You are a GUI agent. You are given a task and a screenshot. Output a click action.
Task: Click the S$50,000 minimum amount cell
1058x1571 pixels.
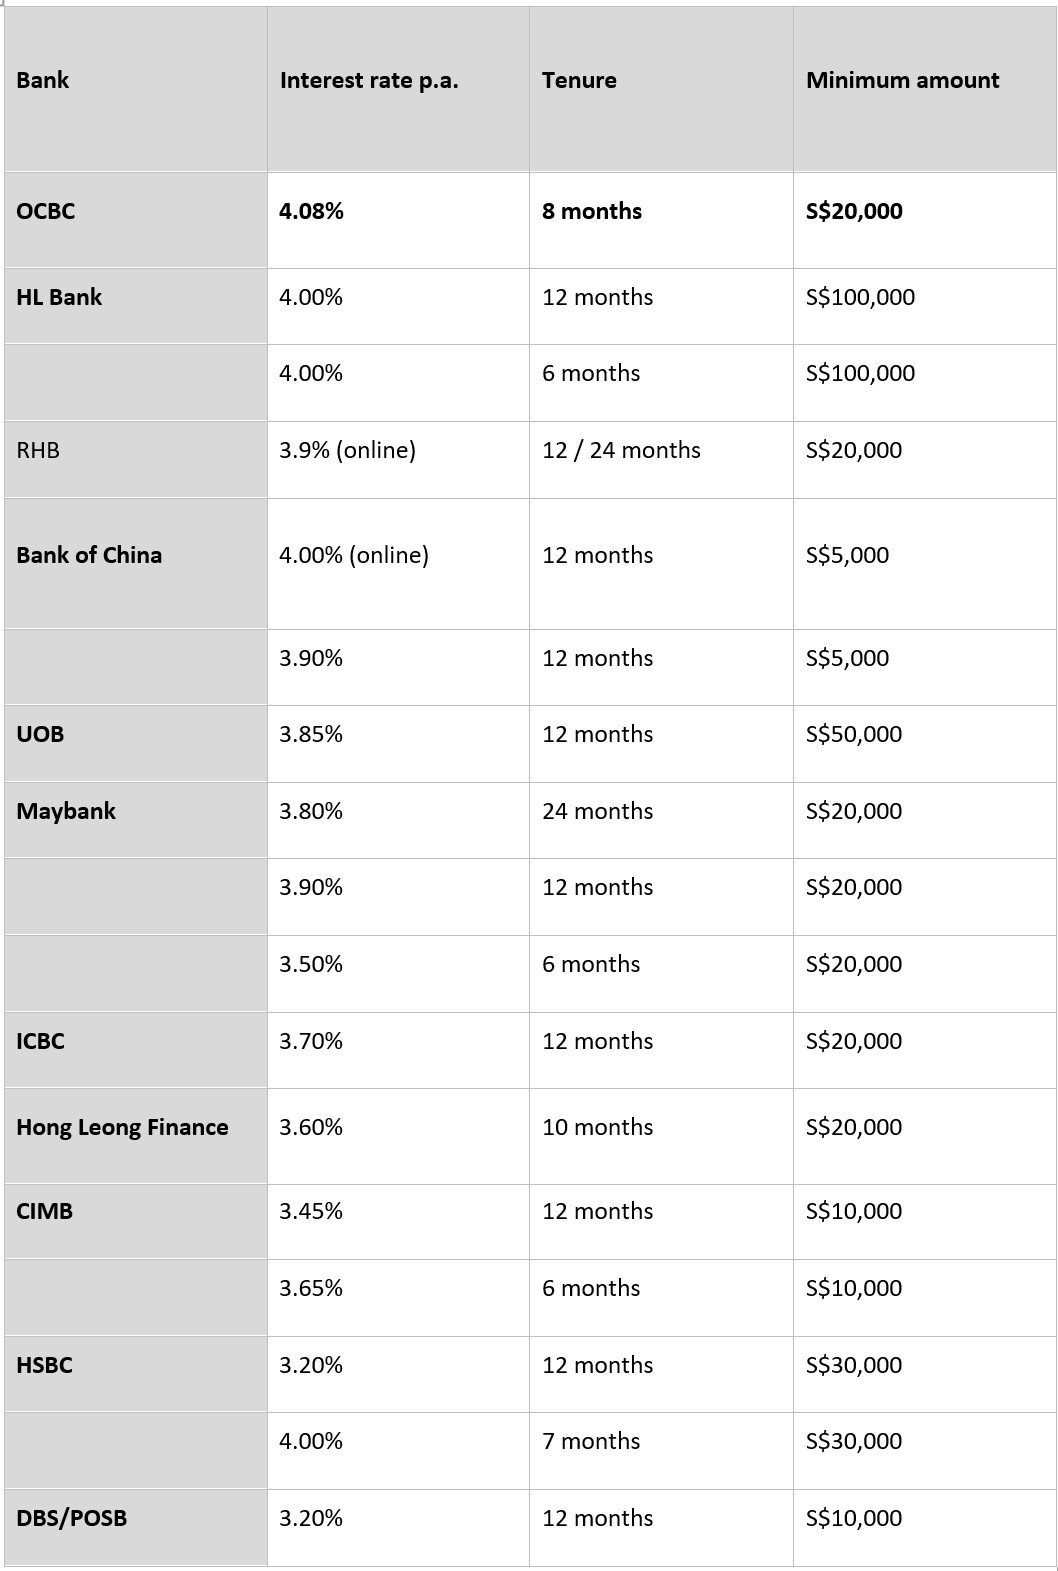point(925,743)
